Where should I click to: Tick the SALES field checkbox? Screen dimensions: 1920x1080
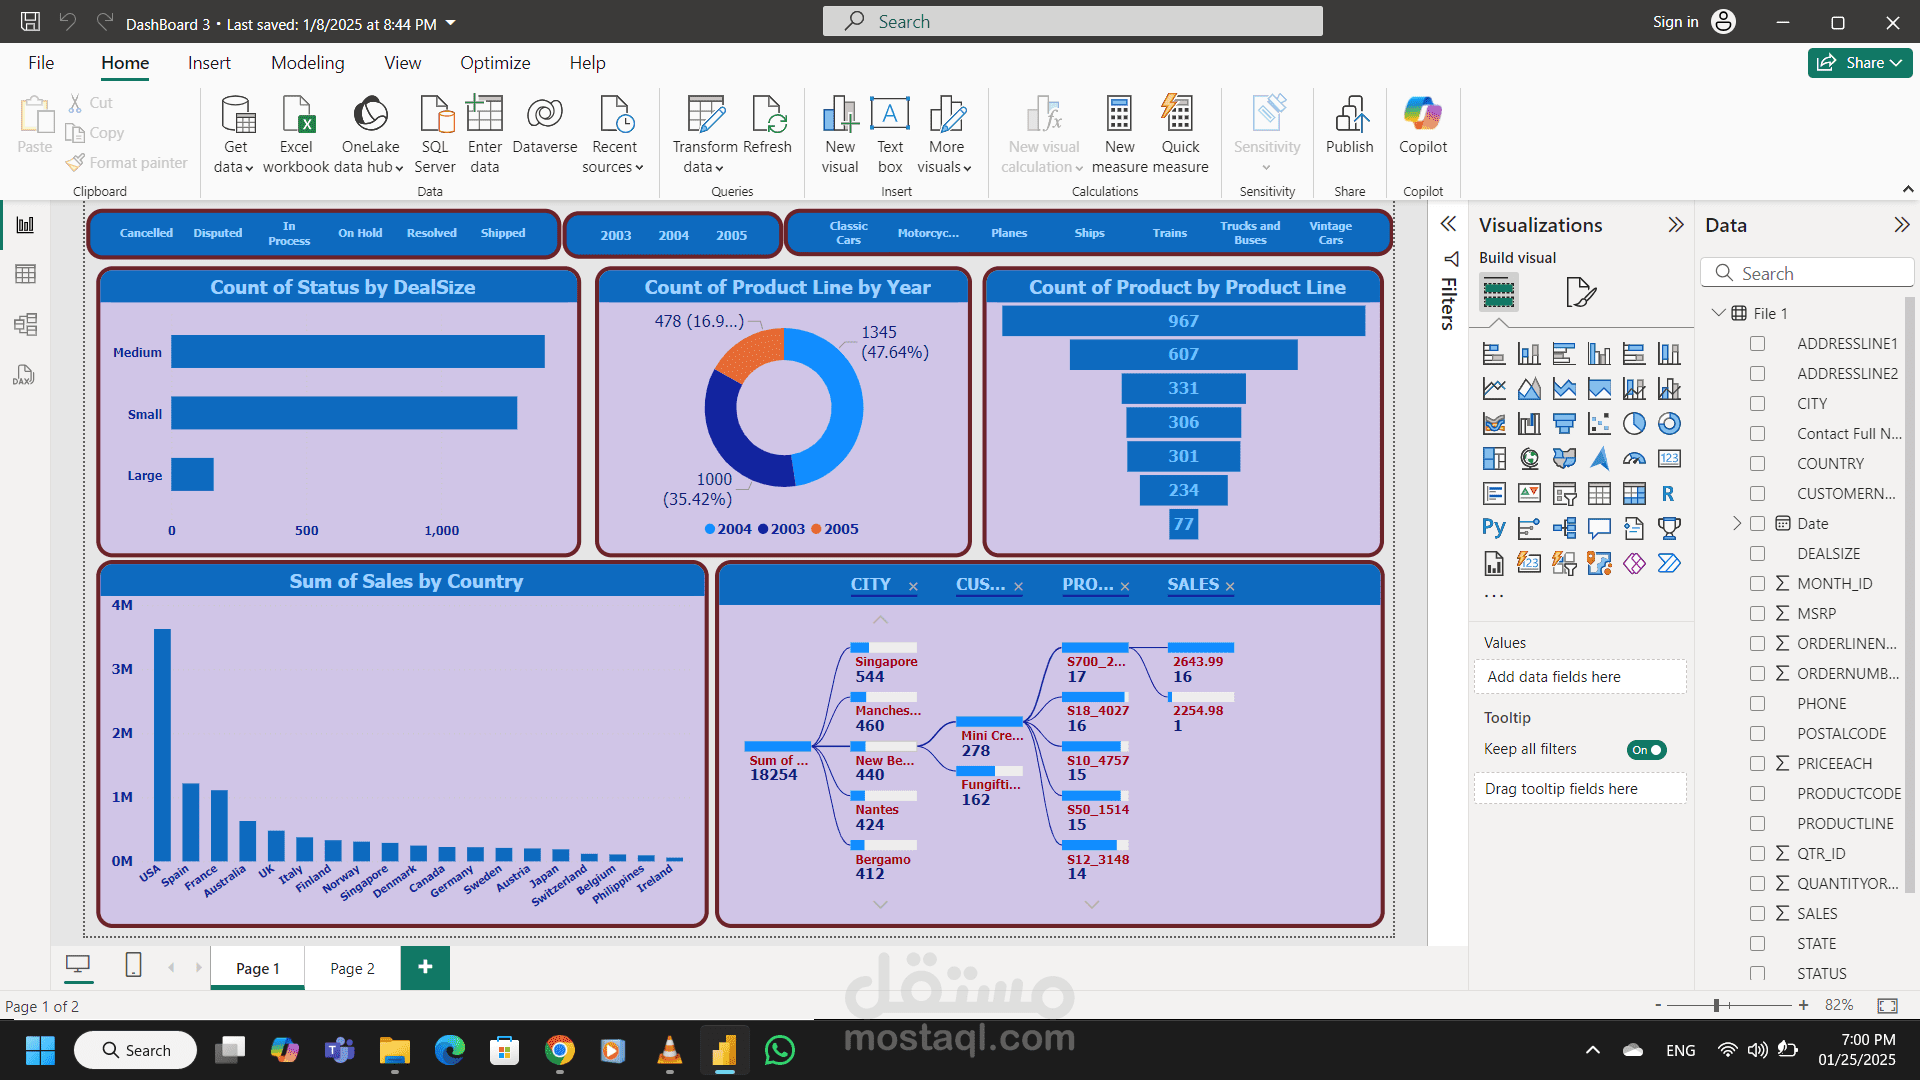click(x=1757, y=914)
